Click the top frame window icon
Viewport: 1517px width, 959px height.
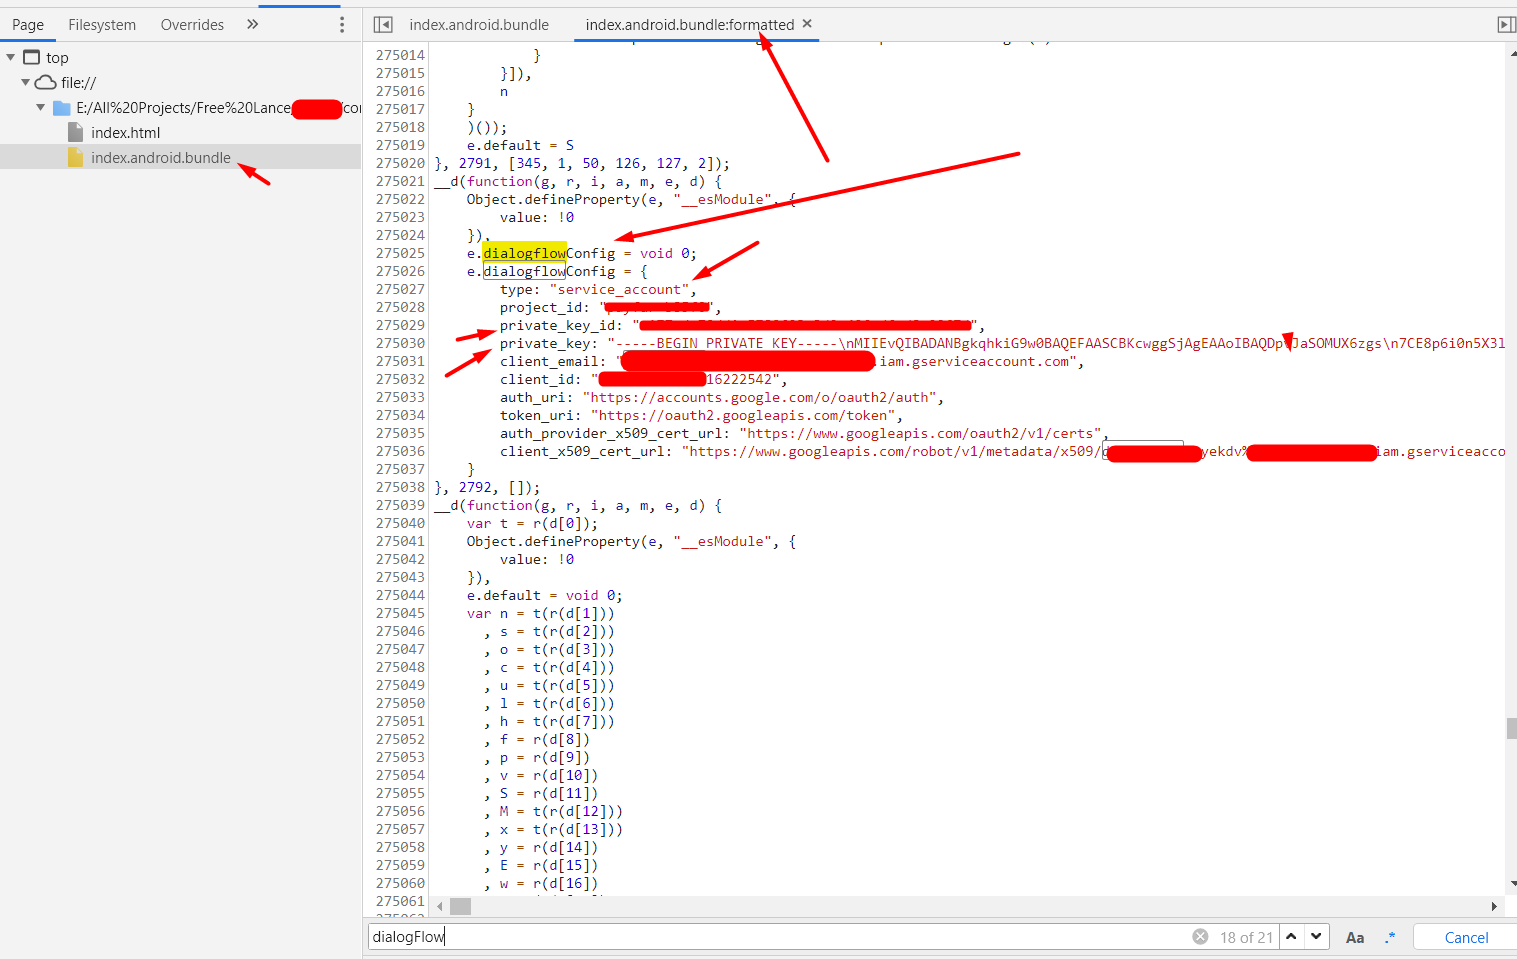click(32, 57)
